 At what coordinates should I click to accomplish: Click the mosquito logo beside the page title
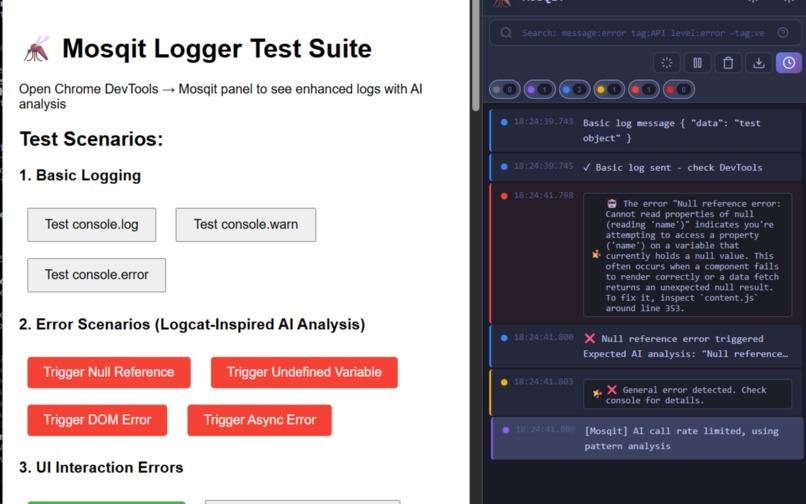[x=36, y=49]
